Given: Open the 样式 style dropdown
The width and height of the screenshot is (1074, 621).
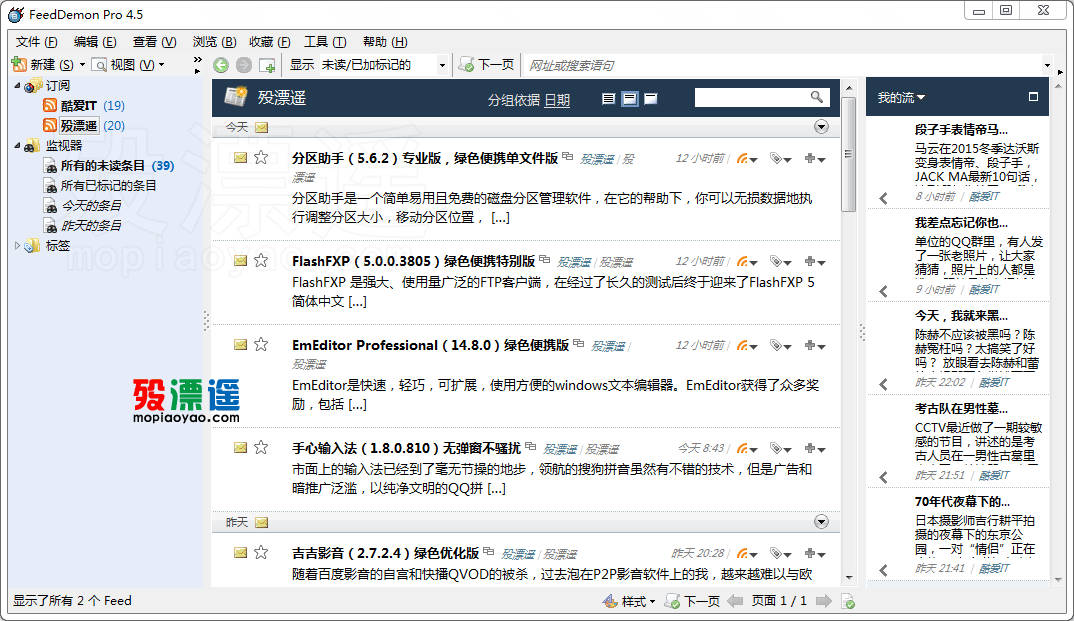Looking at the screenshot, I should click(x=629, y=601).
